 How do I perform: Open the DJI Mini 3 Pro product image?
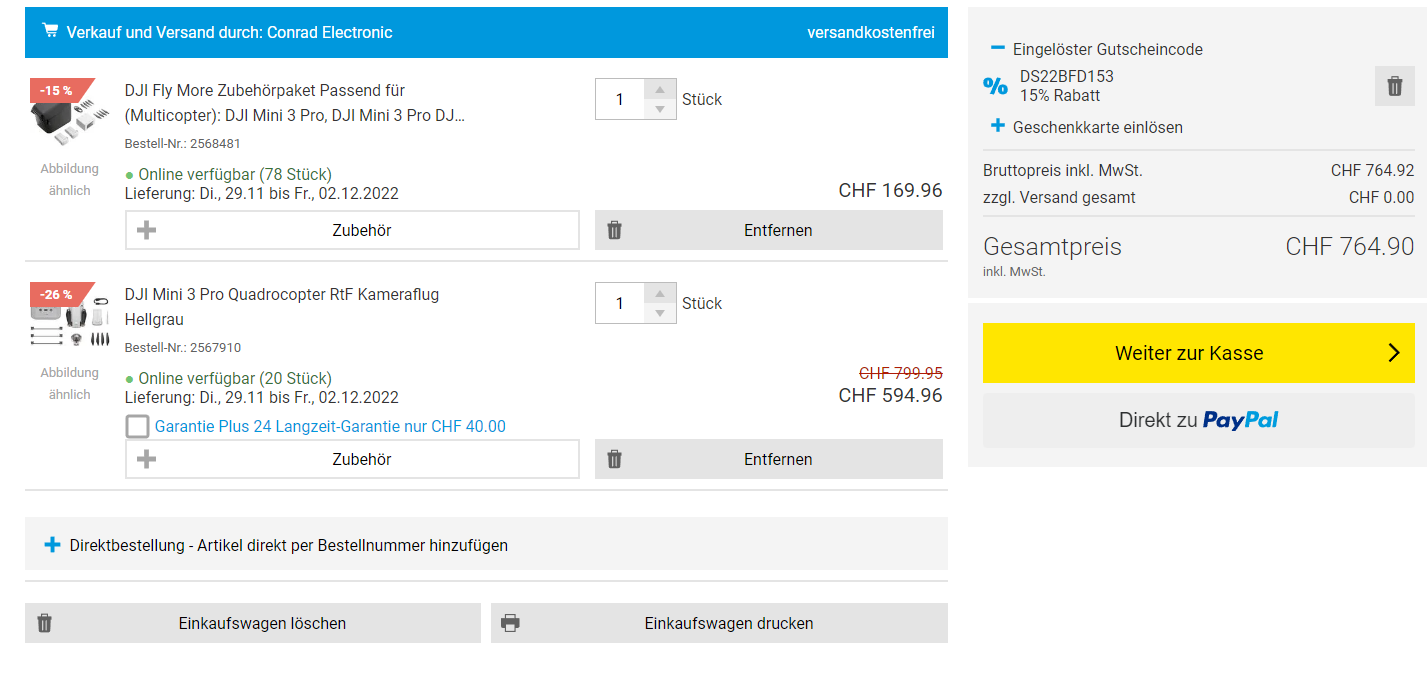68,322
